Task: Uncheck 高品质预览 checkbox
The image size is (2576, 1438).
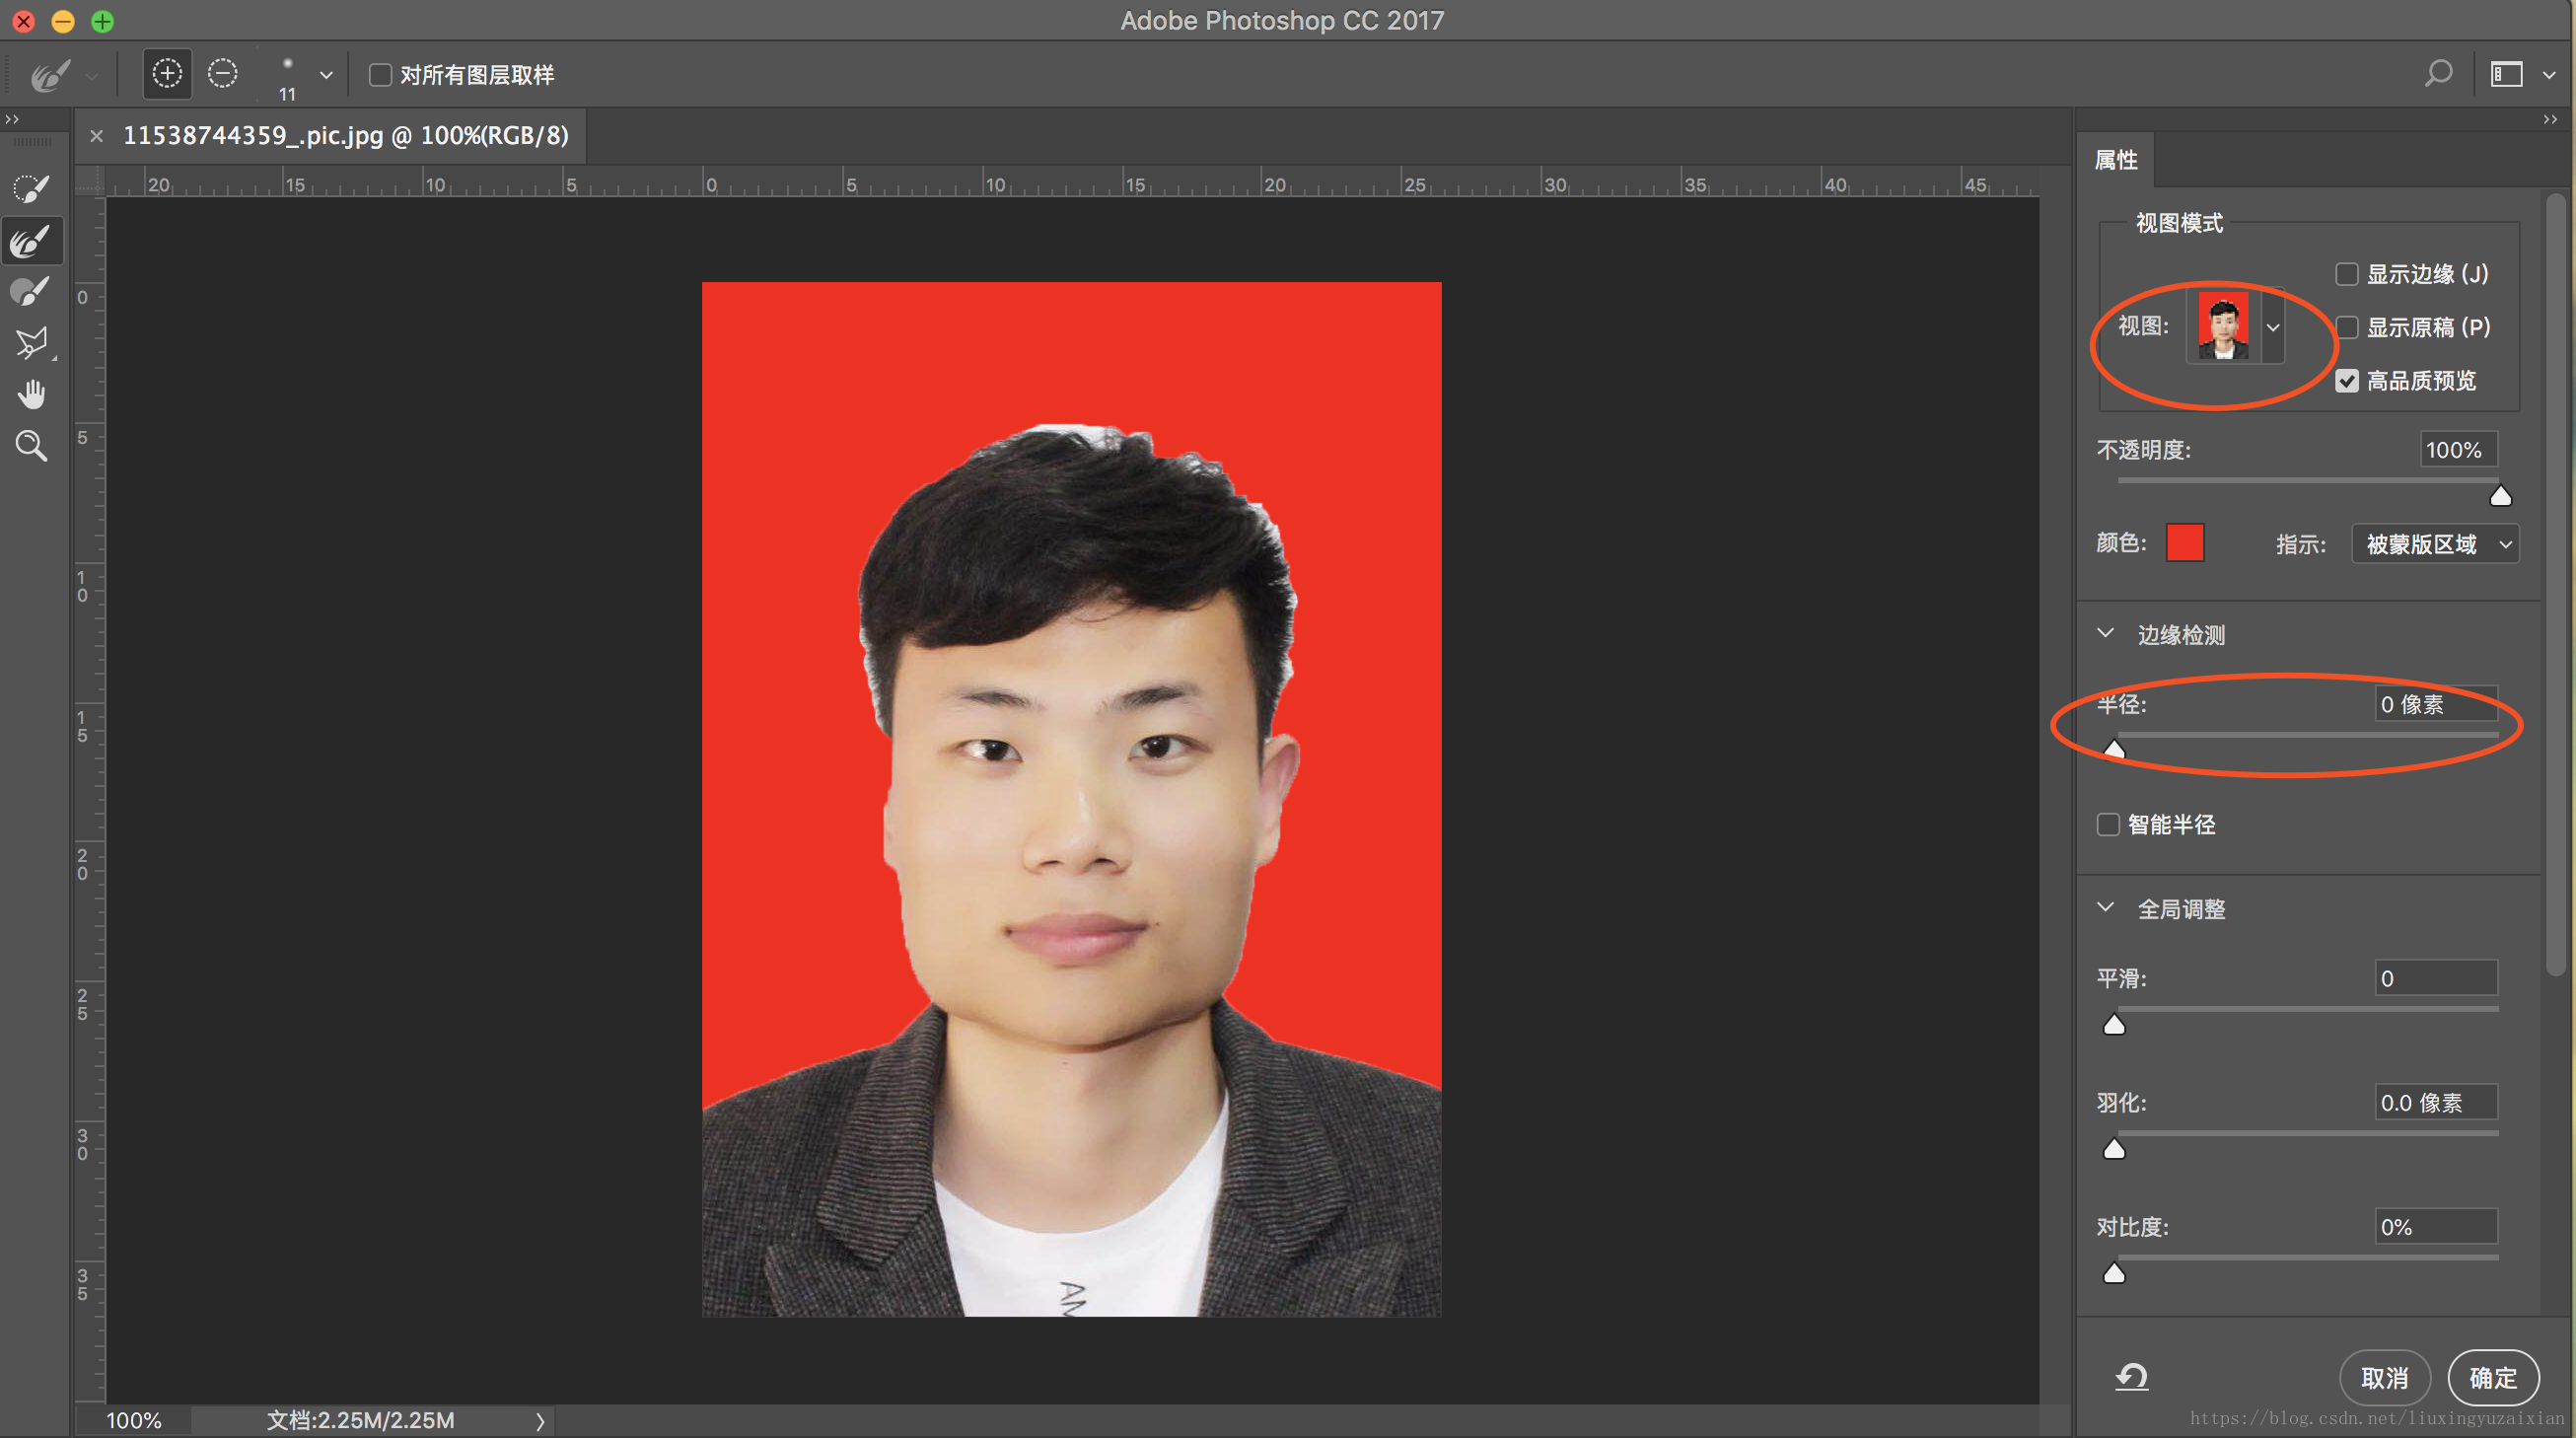Action: tap(2346, 381)
